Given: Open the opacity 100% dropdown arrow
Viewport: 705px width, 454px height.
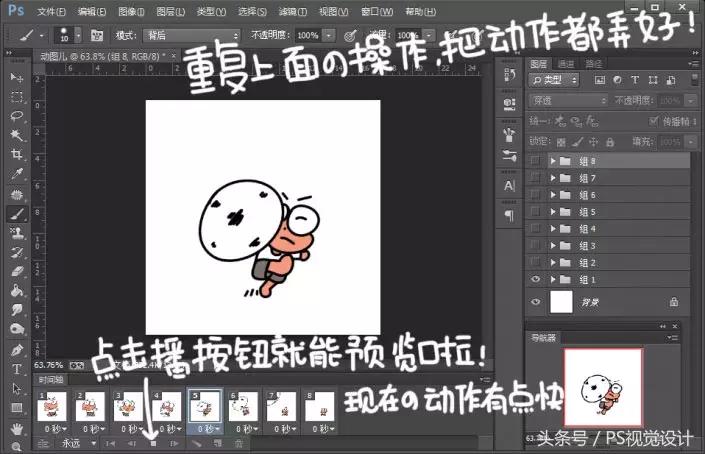Looking at the screenshot, I should pyautogui.click(x=329, y=35).
